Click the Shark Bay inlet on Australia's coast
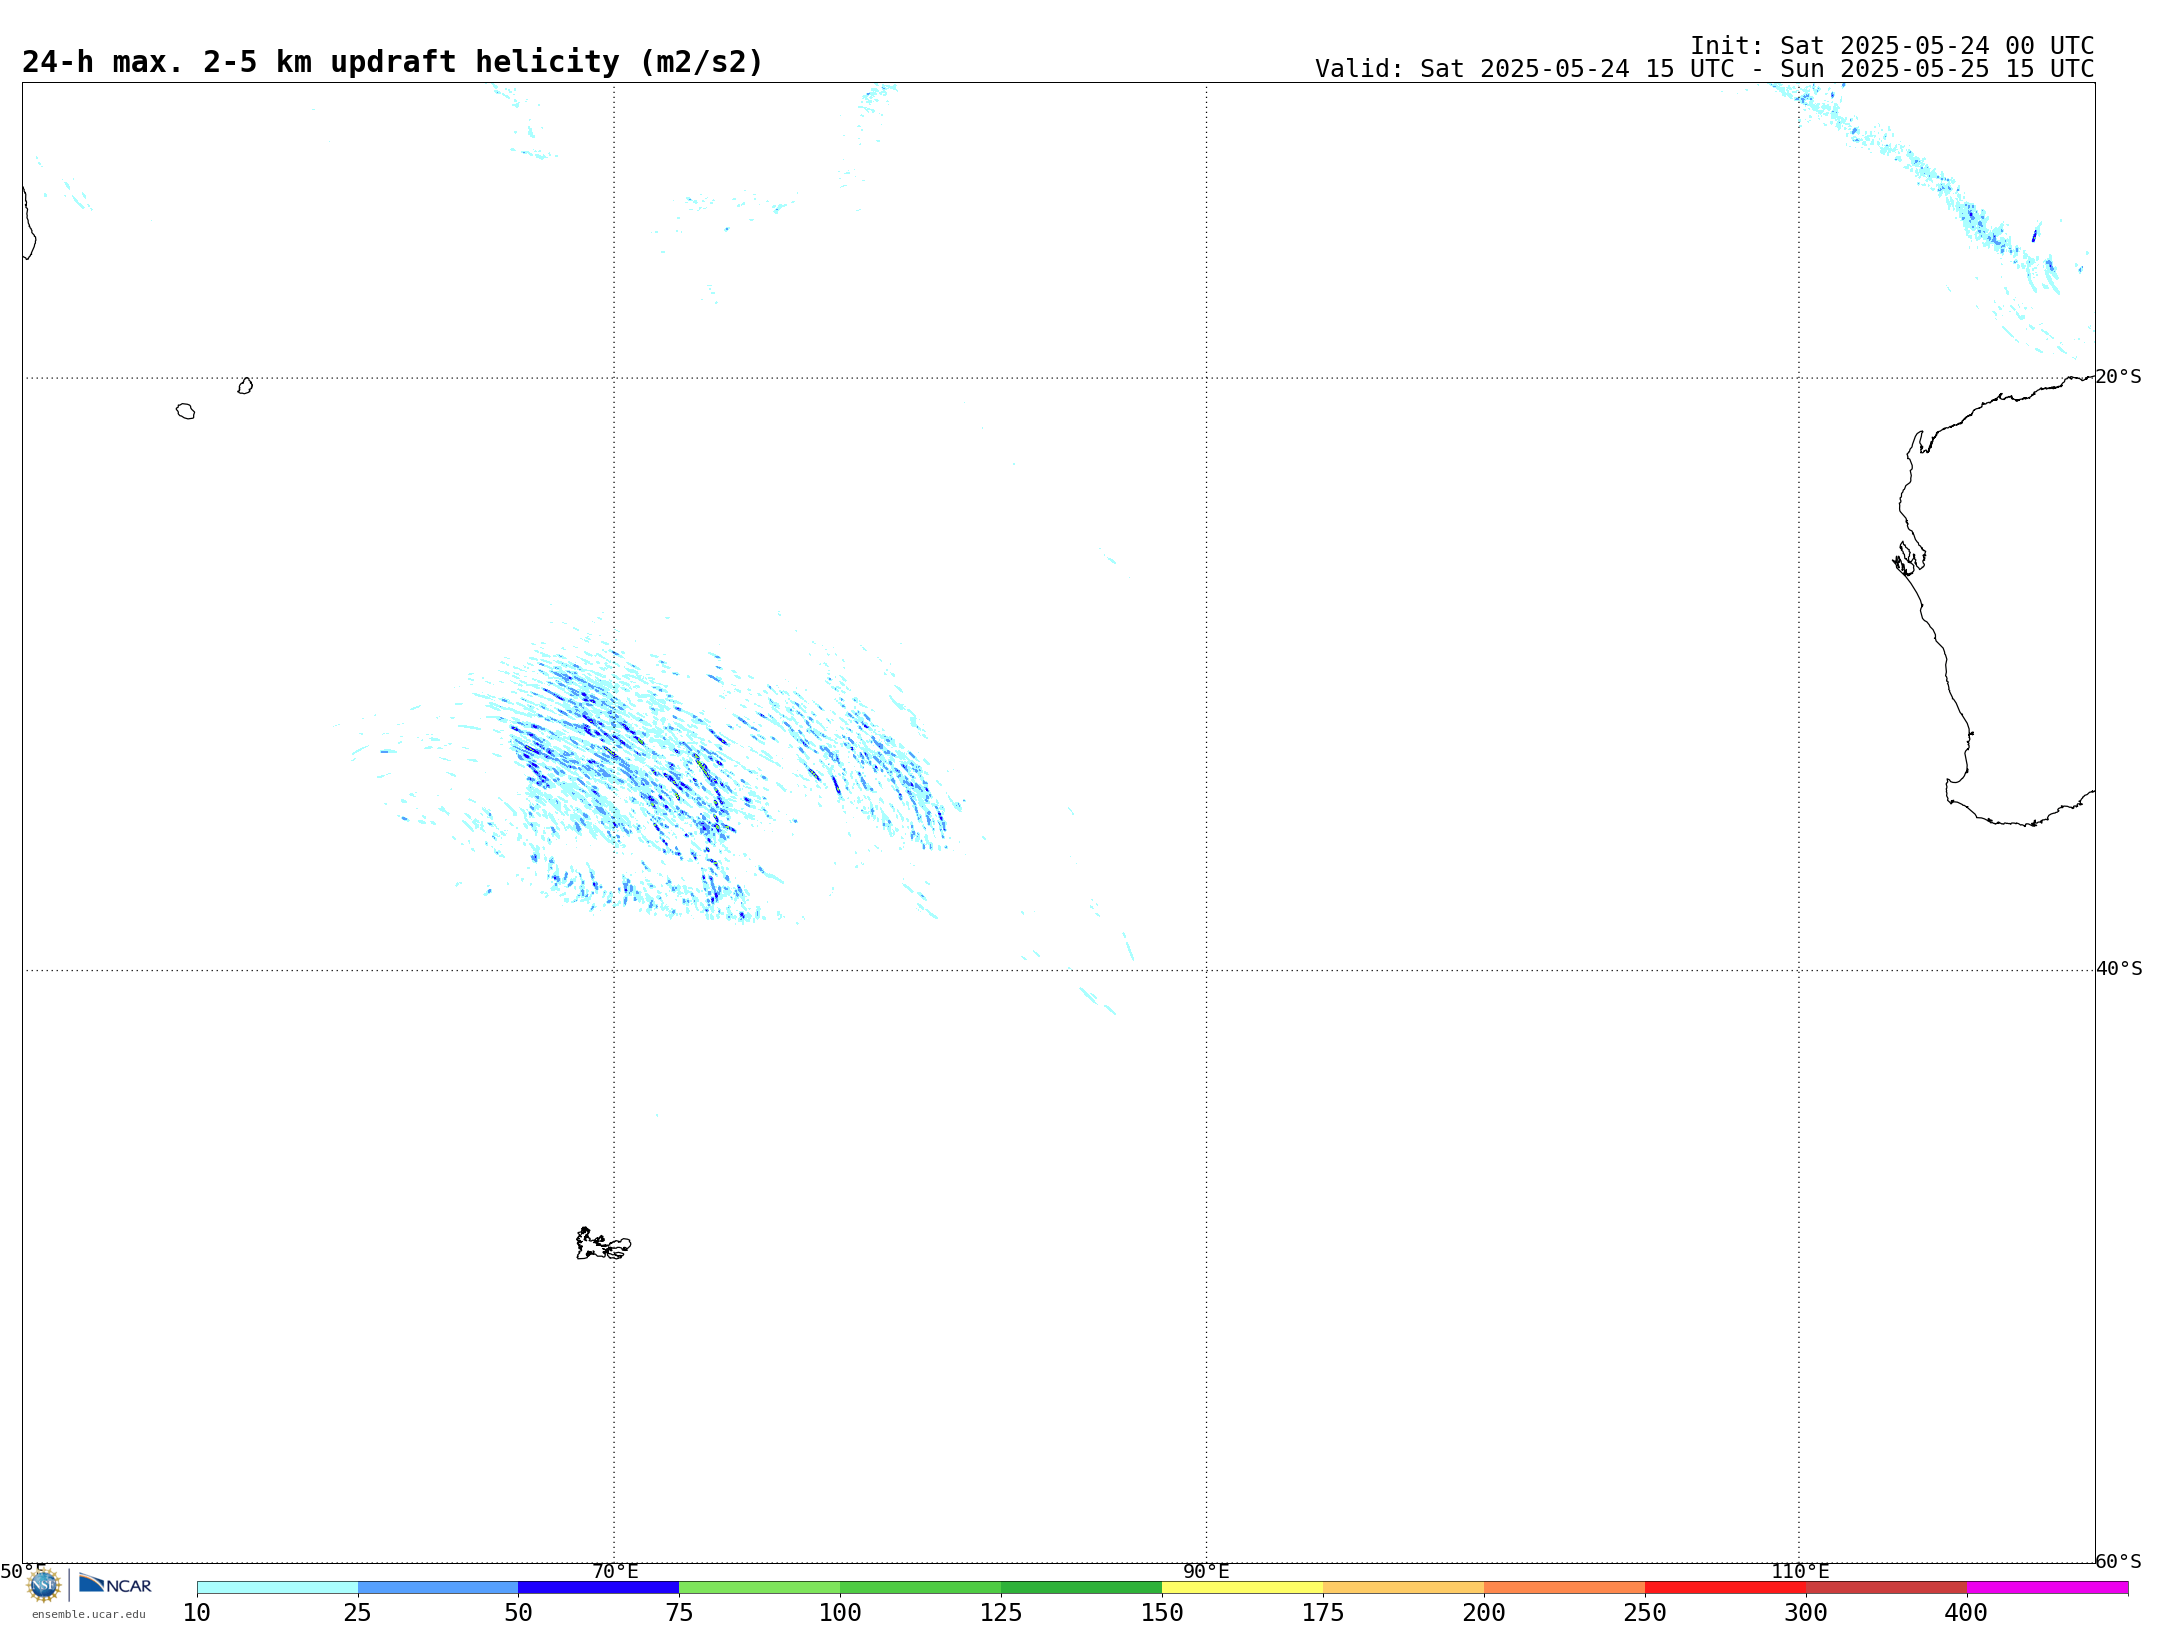2160x1626 pixels. (x=1909, y=558)
